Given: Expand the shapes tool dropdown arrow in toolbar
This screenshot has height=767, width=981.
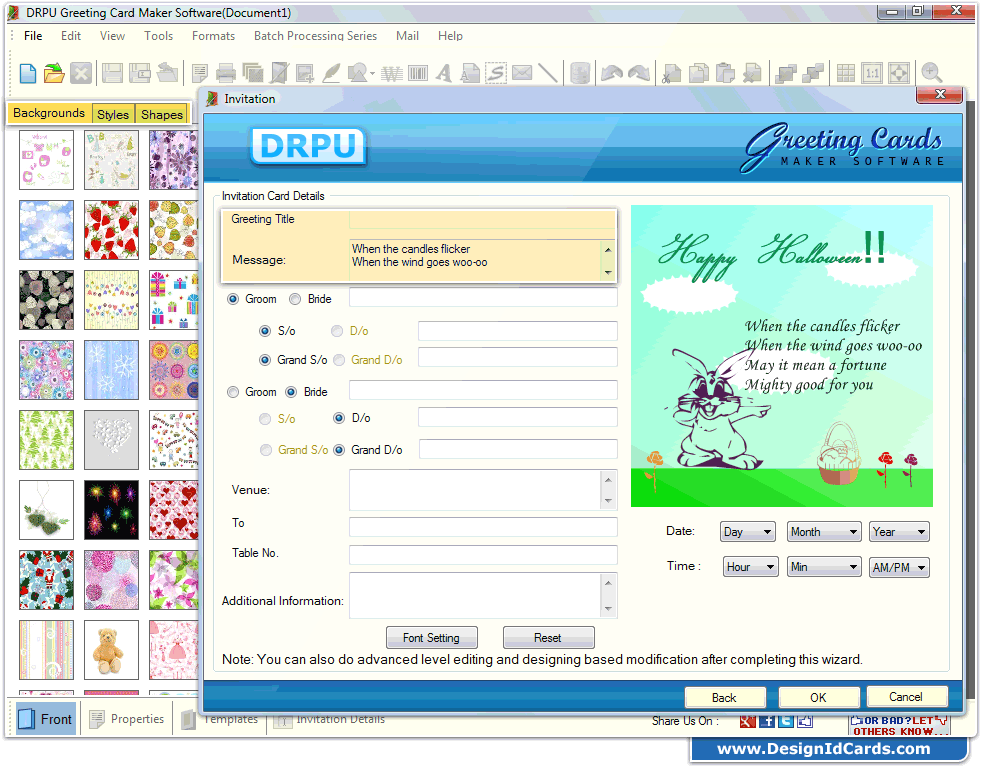Looking at the screenshot, I should click(x=372, y=74).
